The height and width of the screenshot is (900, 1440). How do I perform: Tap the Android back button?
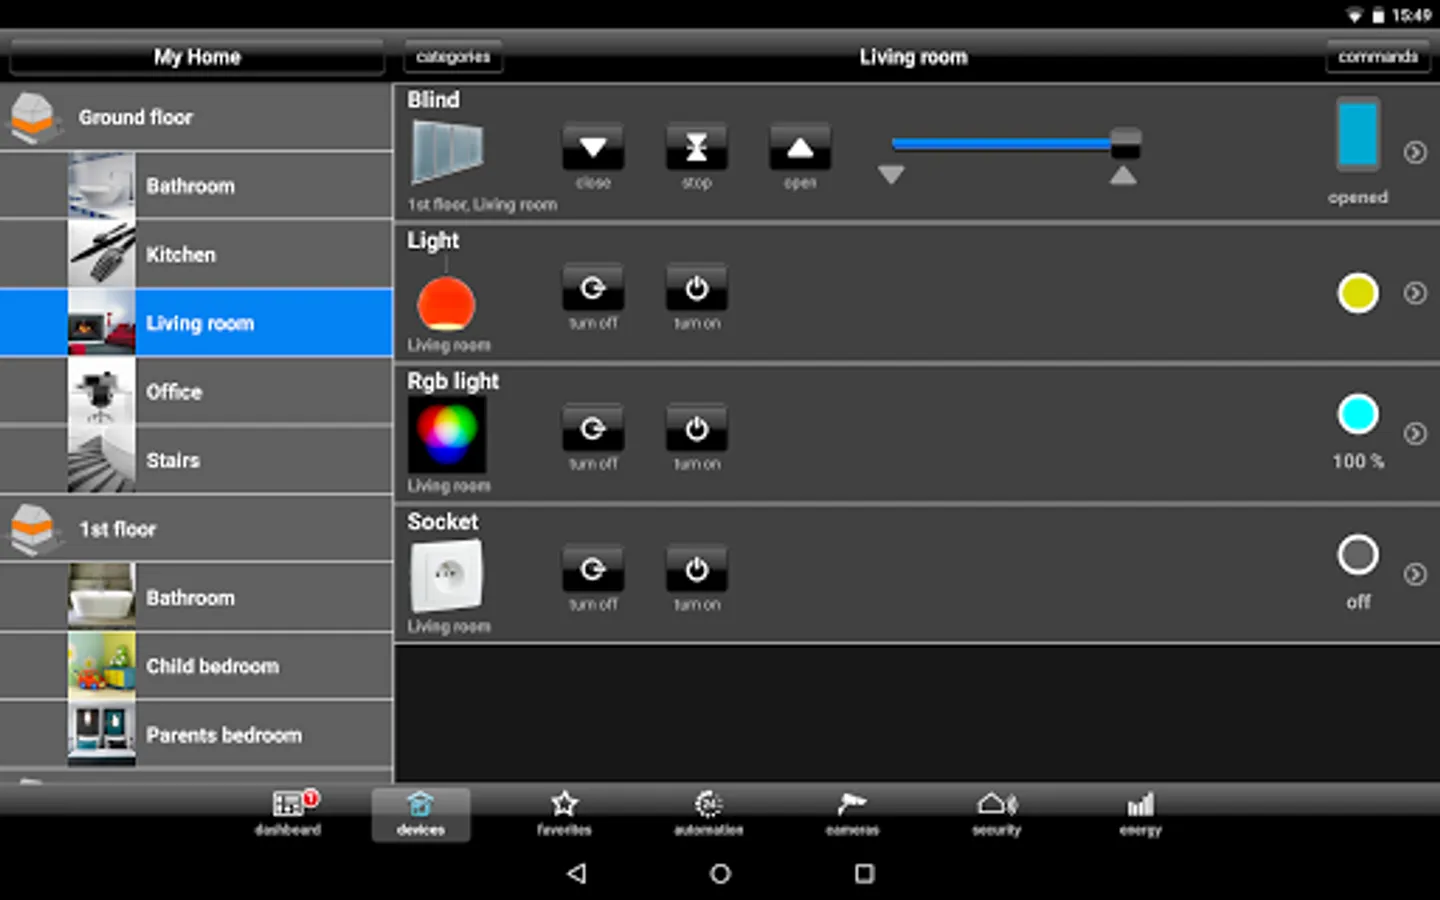coord(576,873)
